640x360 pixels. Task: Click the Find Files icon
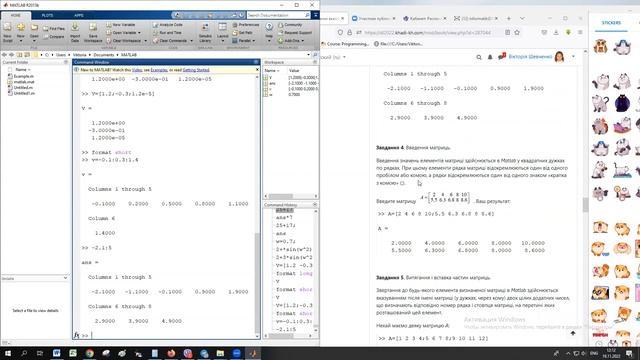click(54, 29)
